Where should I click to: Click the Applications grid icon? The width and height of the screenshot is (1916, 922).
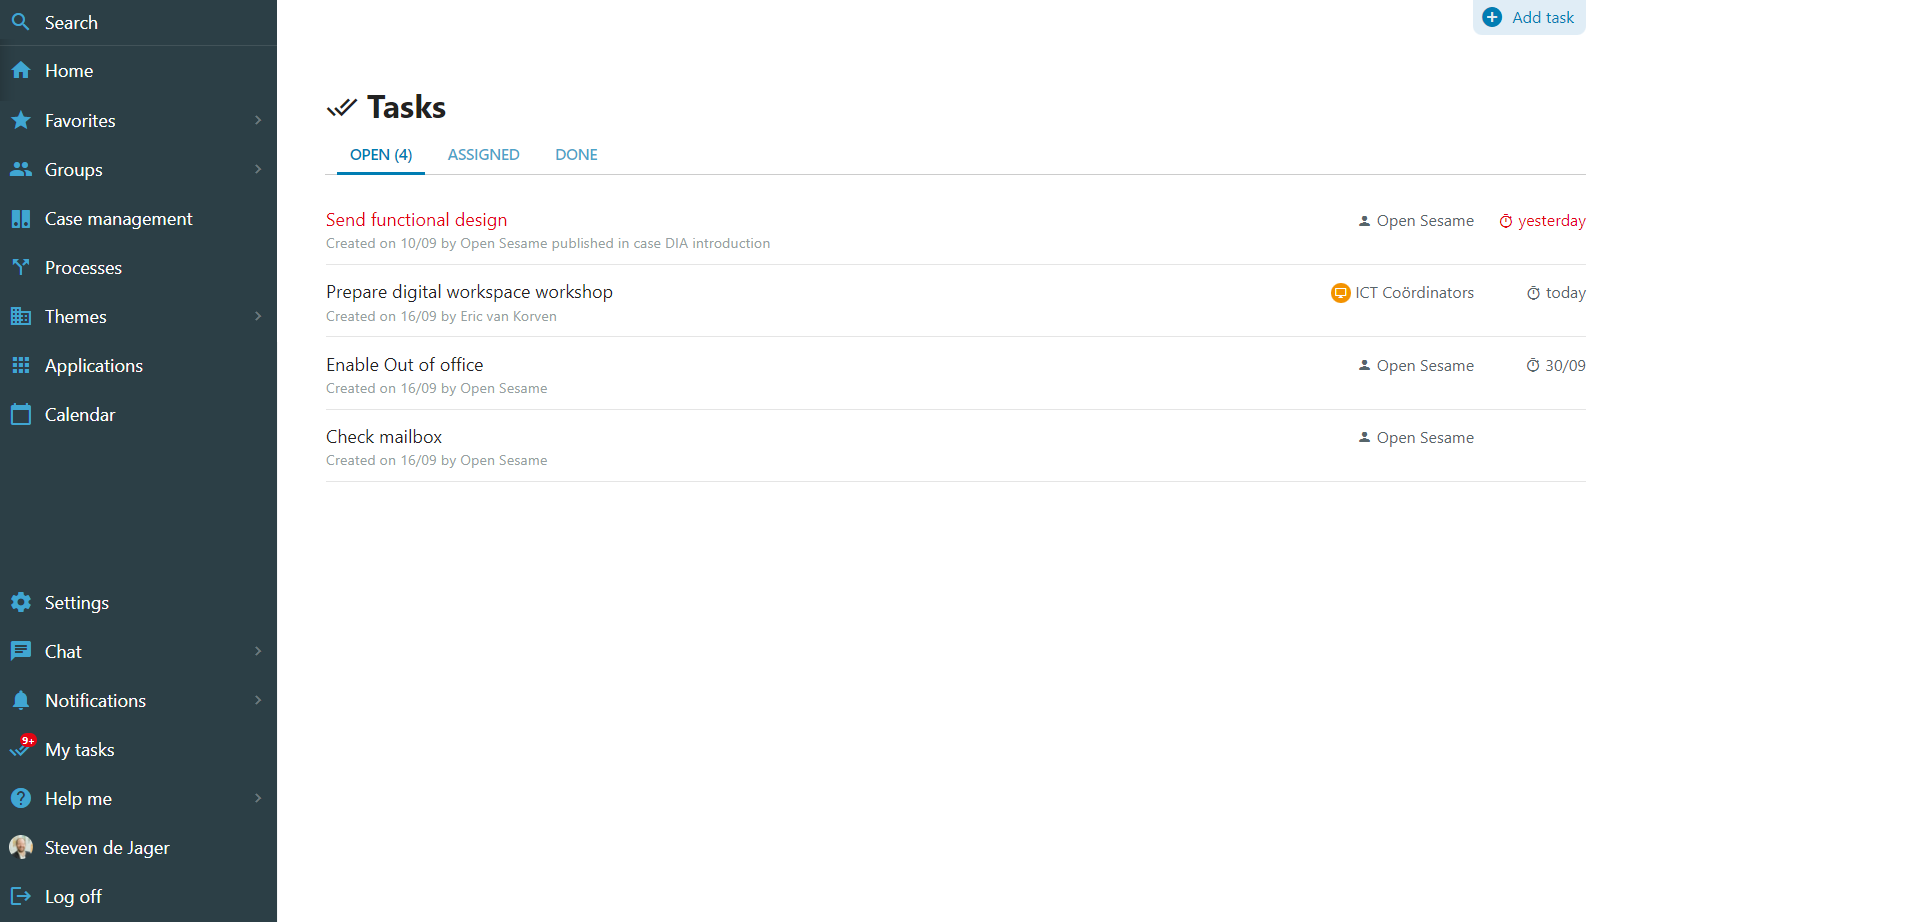coord(20,366)
